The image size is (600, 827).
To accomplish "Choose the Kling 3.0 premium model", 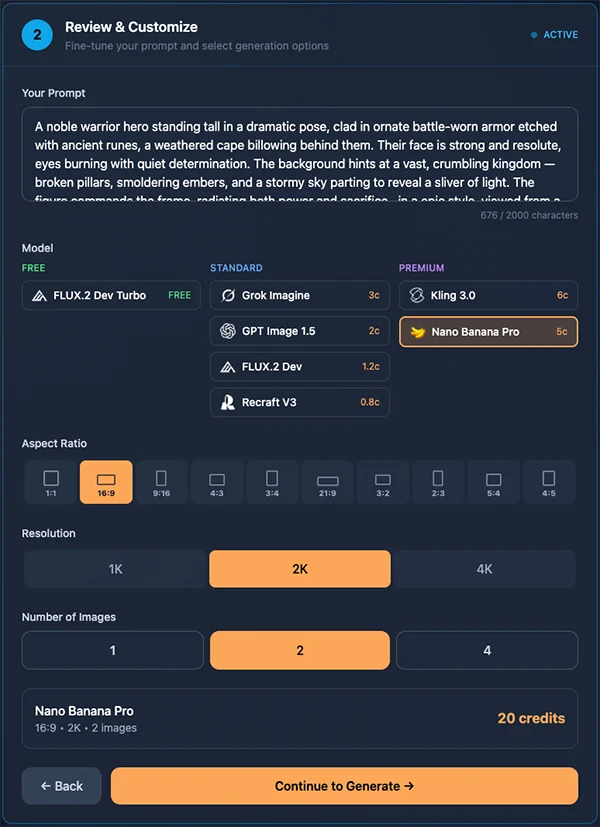I will pos(488,296).
